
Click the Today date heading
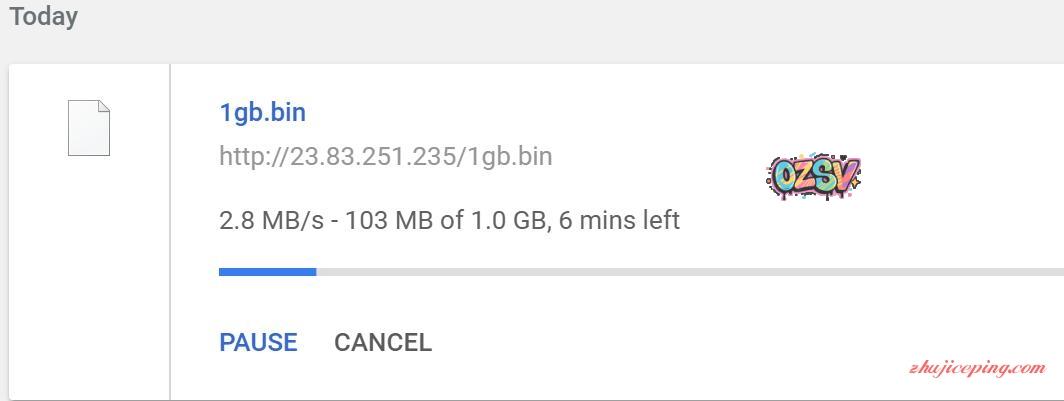point(44,17)
